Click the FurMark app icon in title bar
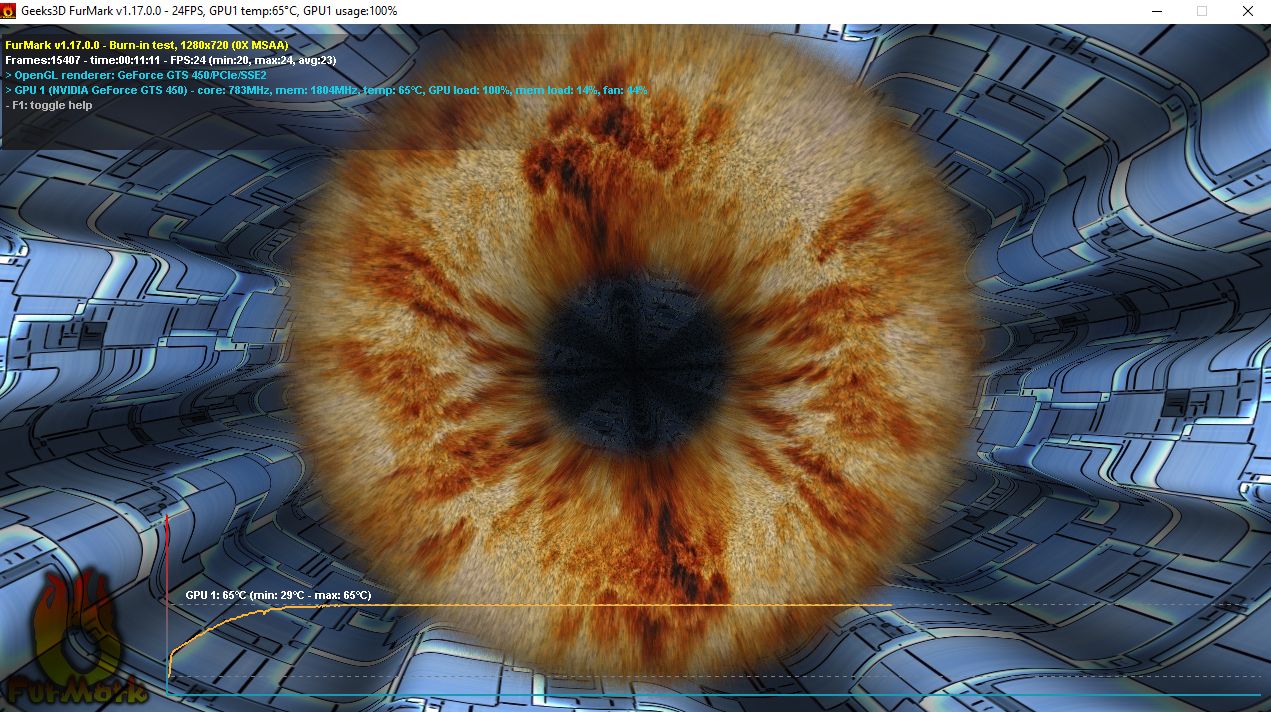Image resolution: width=1271 pixels, height=712 pixels. (x=9, y=11)
